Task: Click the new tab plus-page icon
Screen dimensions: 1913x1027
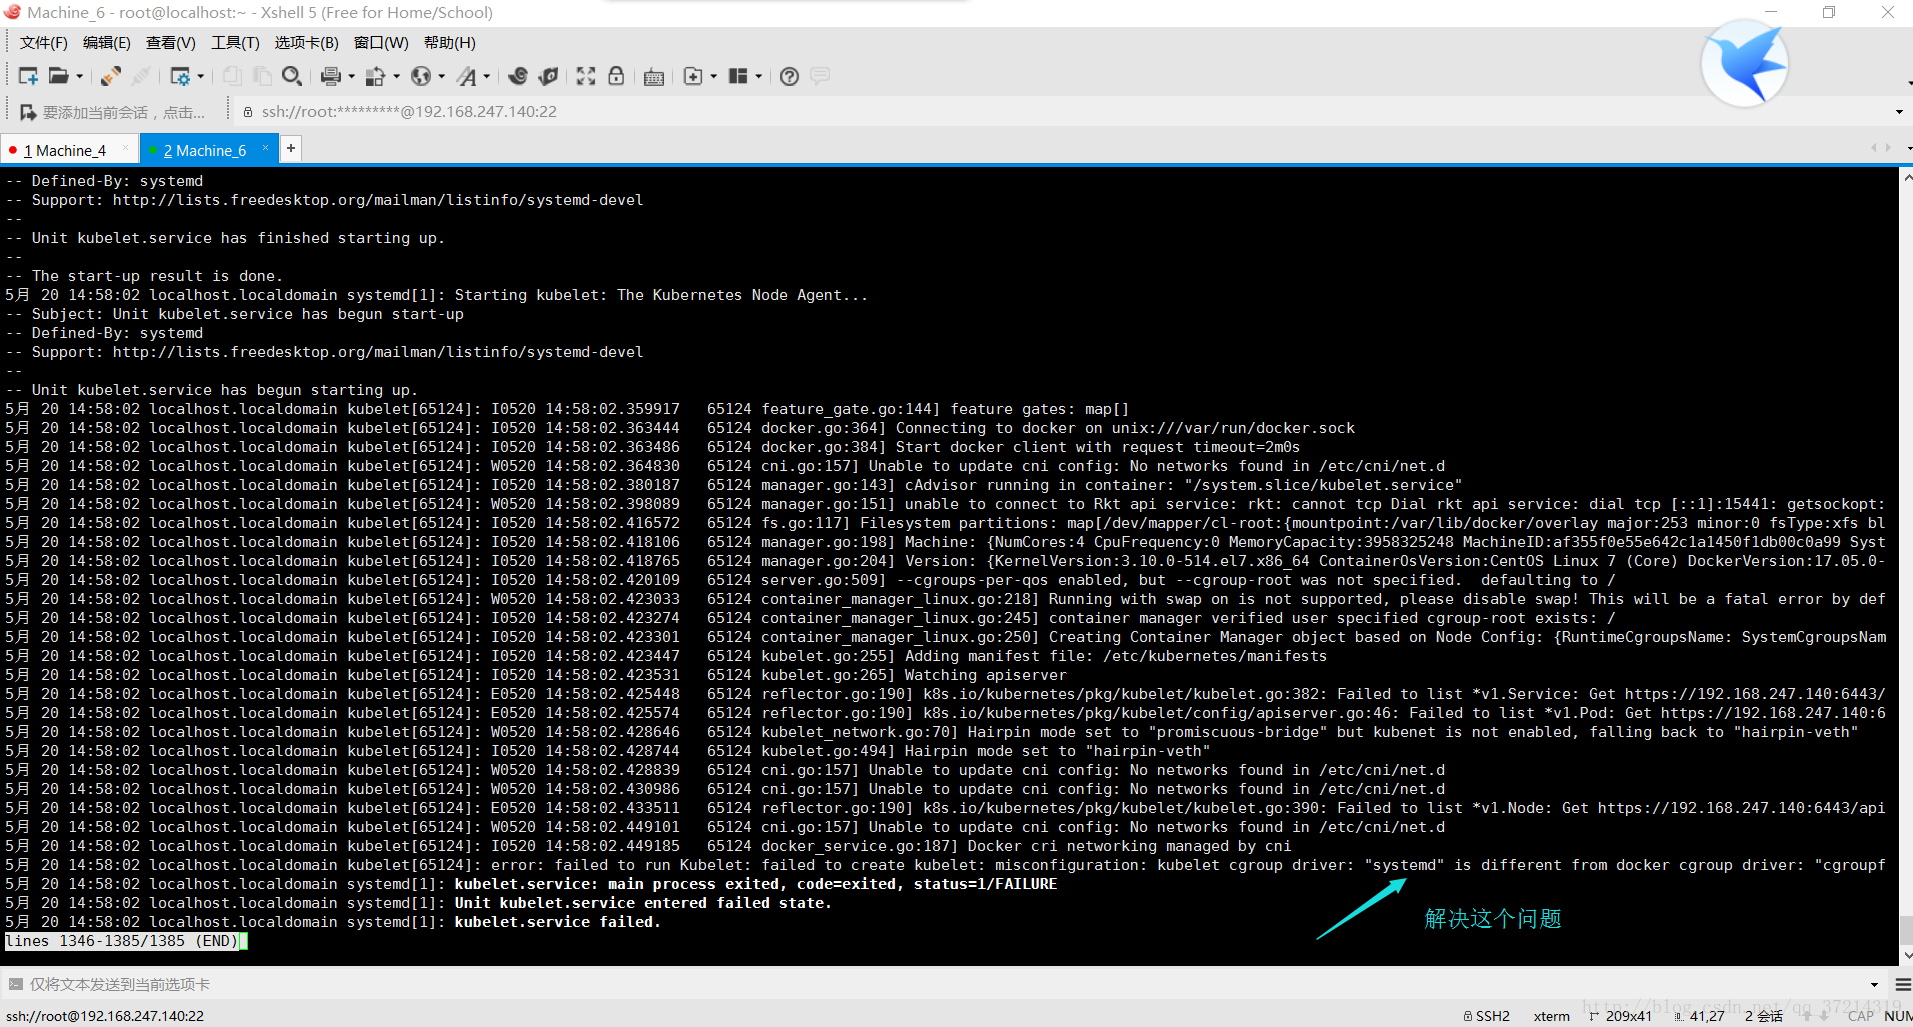Action: (693, 76)
